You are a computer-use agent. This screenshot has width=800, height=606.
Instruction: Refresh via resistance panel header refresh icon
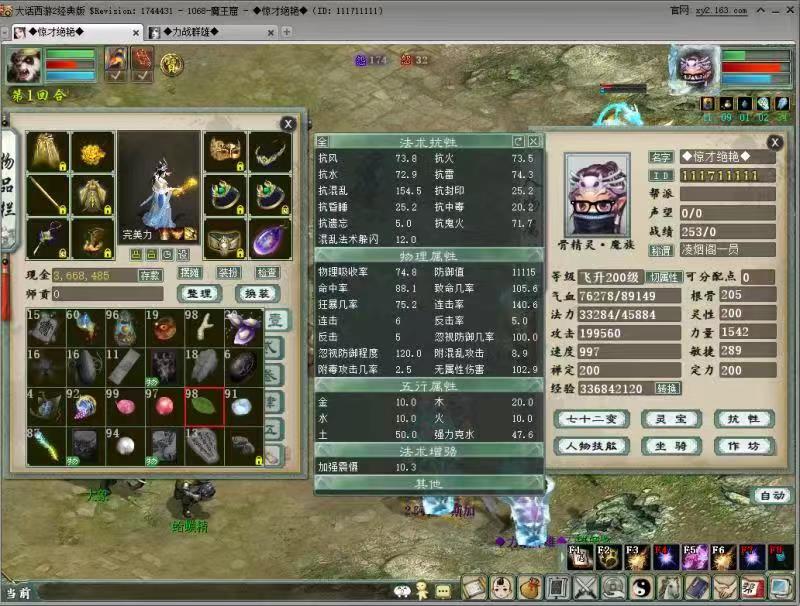[x=518, y=141]
